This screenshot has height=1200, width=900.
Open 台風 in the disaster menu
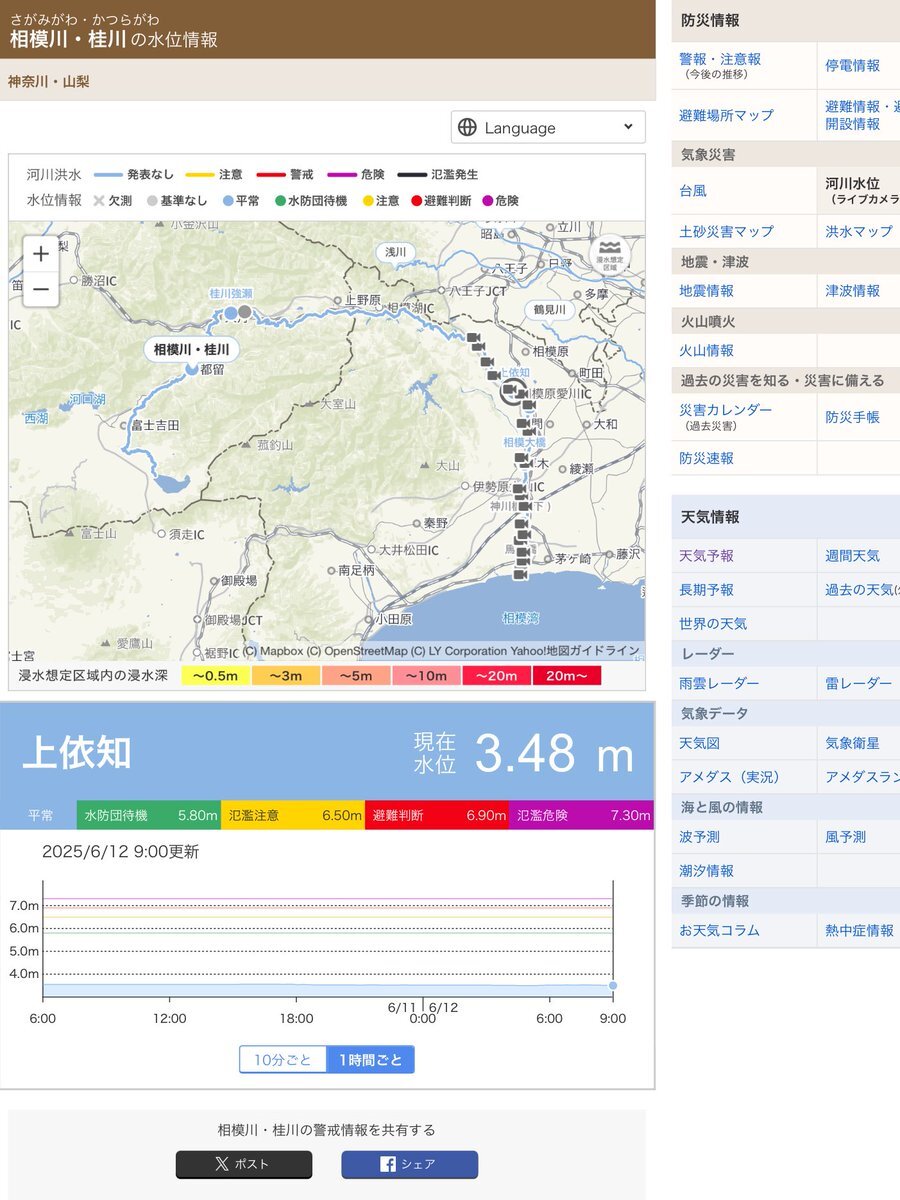tap(693, 190)
